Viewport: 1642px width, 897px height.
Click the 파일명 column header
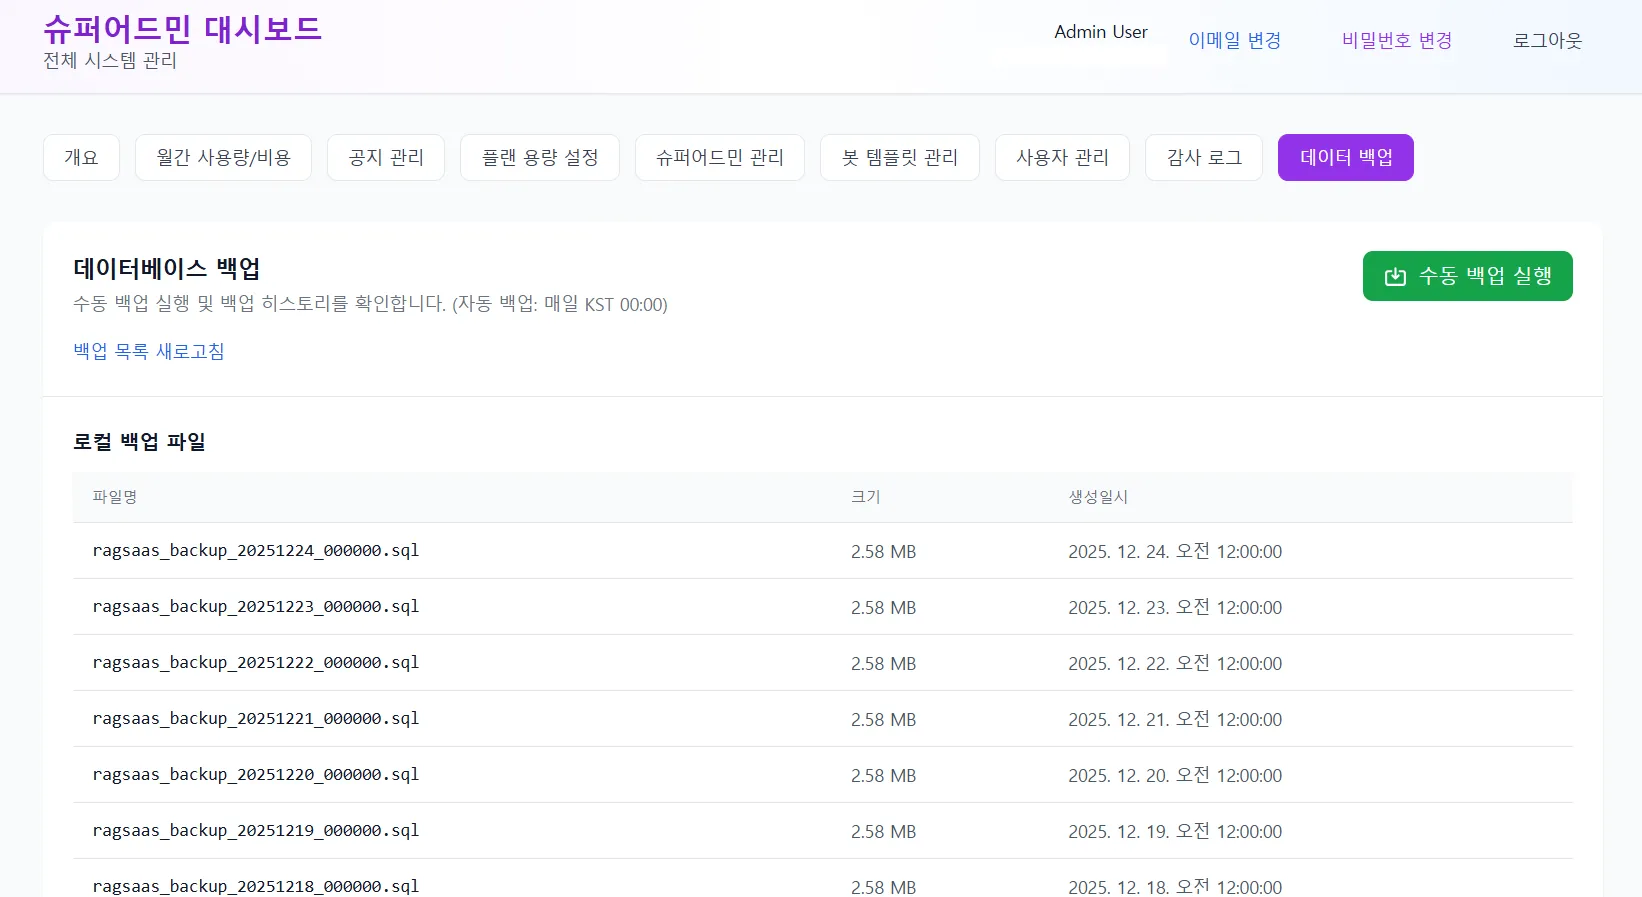[115, 497]
